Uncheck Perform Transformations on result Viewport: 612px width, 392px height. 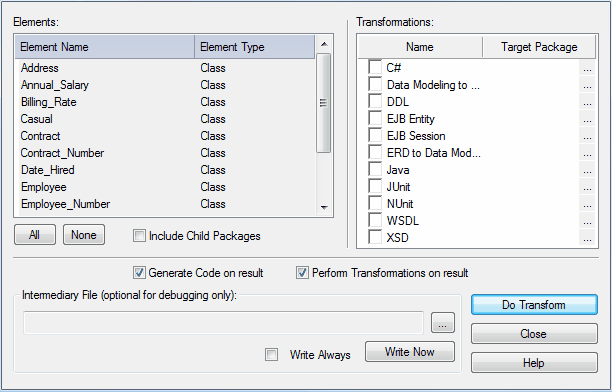(302, 273)
